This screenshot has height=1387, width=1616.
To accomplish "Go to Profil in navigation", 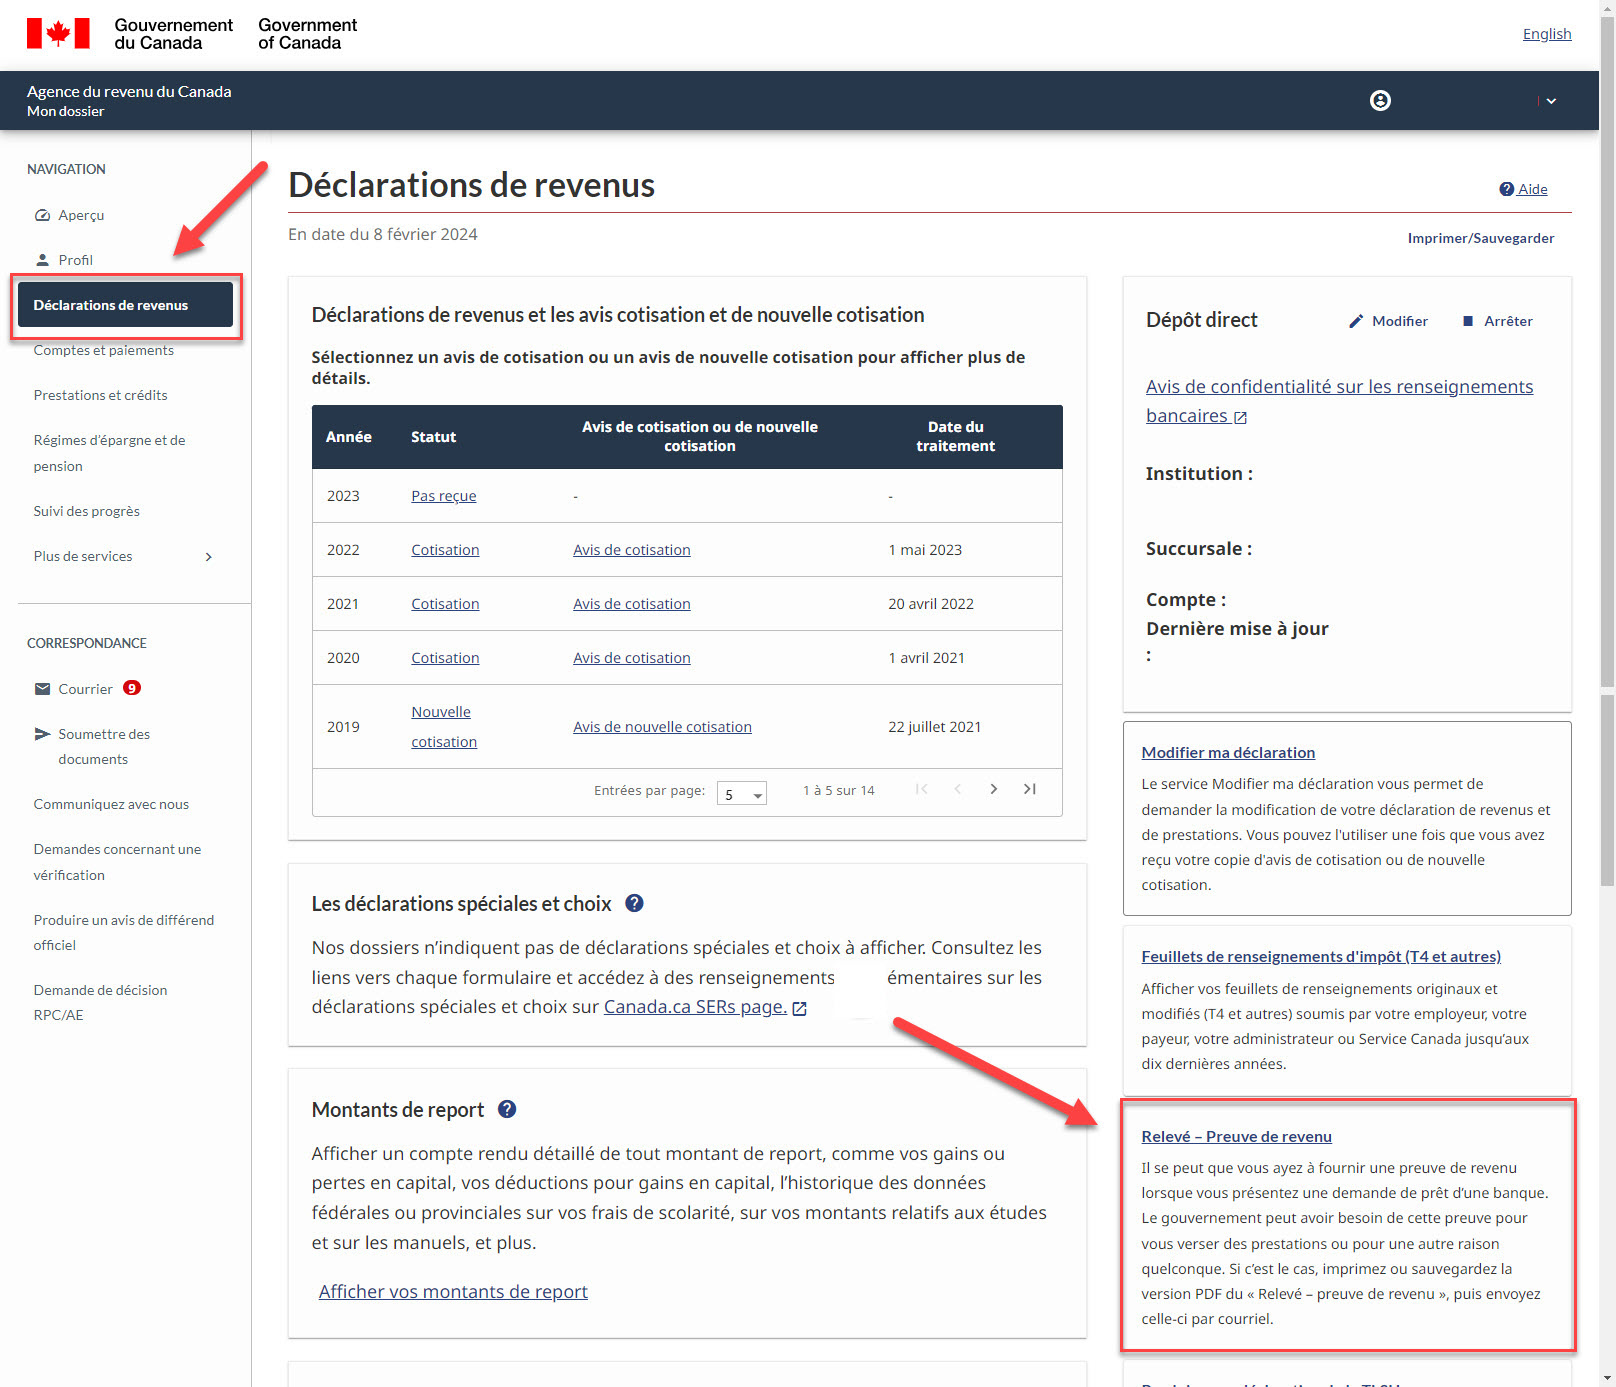I will (x=75, y=260).
